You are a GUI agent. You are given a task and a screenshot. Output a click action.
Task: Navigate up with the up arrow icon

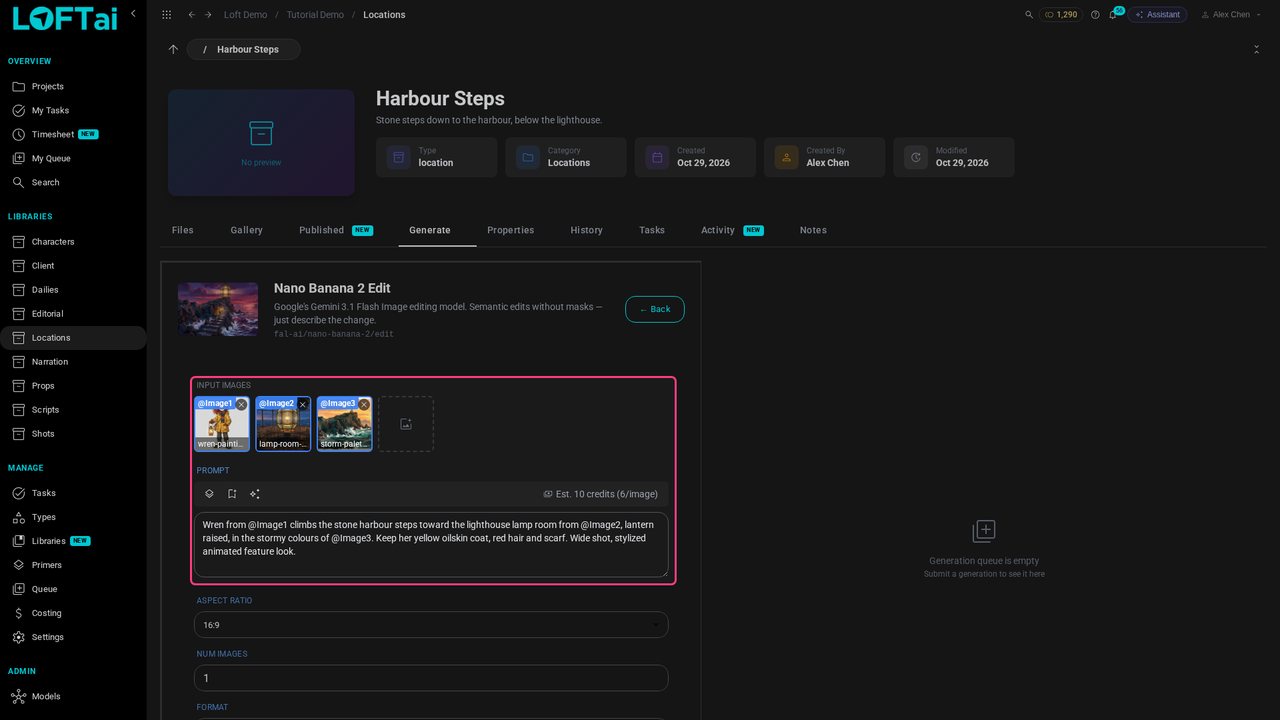173,49
